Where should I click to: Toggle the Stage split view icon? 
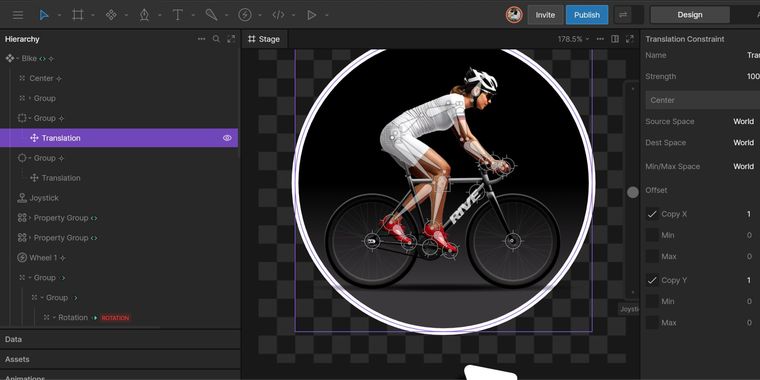(615, 39)
